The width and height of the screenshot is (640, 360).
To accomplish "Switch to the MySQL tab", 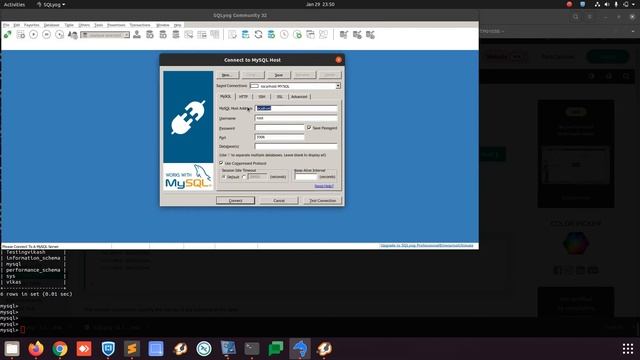I will coord(225,97).
